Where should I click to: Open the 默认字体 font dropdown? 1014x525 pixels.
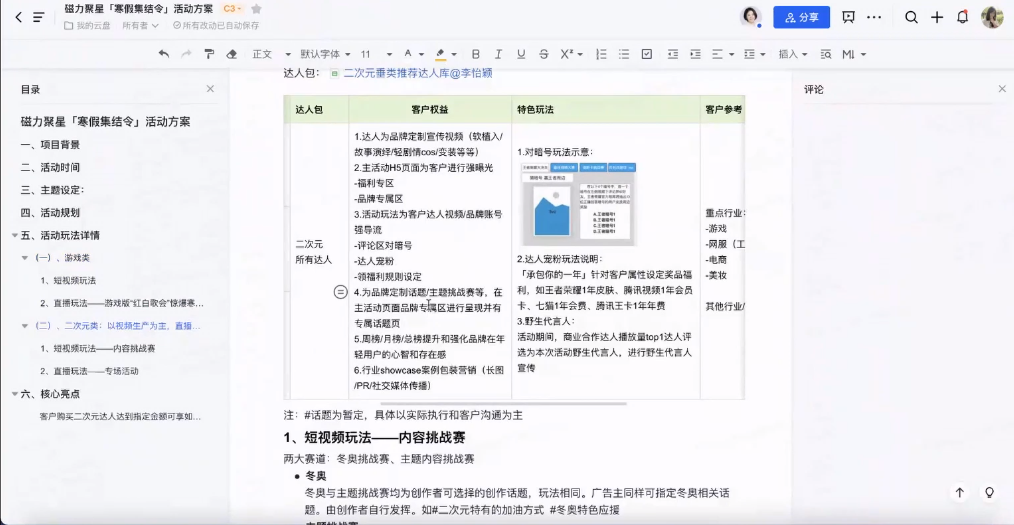point(325,54)
